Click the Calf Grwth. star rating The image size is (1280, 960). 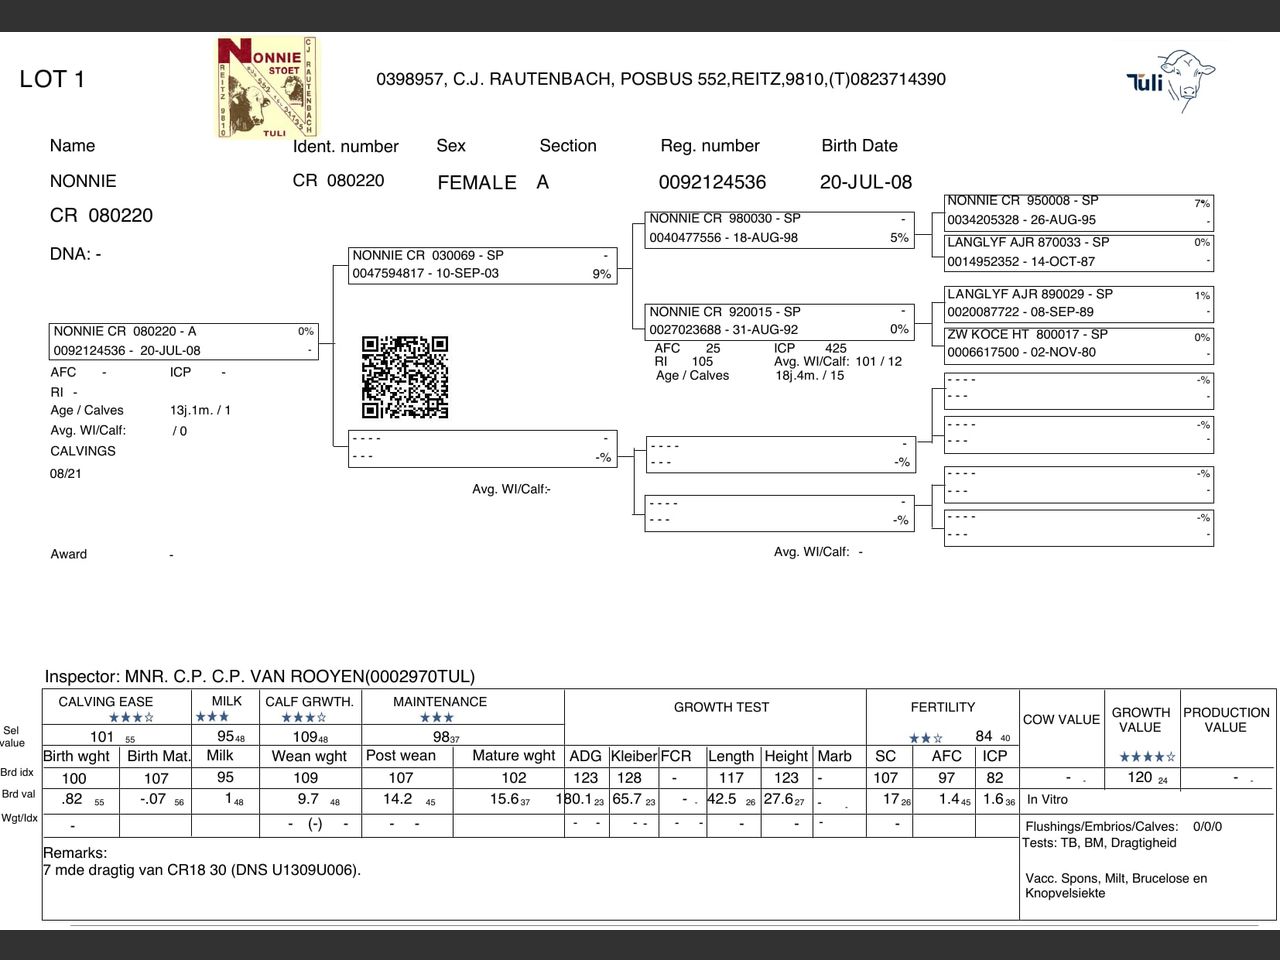coord(304,717)
